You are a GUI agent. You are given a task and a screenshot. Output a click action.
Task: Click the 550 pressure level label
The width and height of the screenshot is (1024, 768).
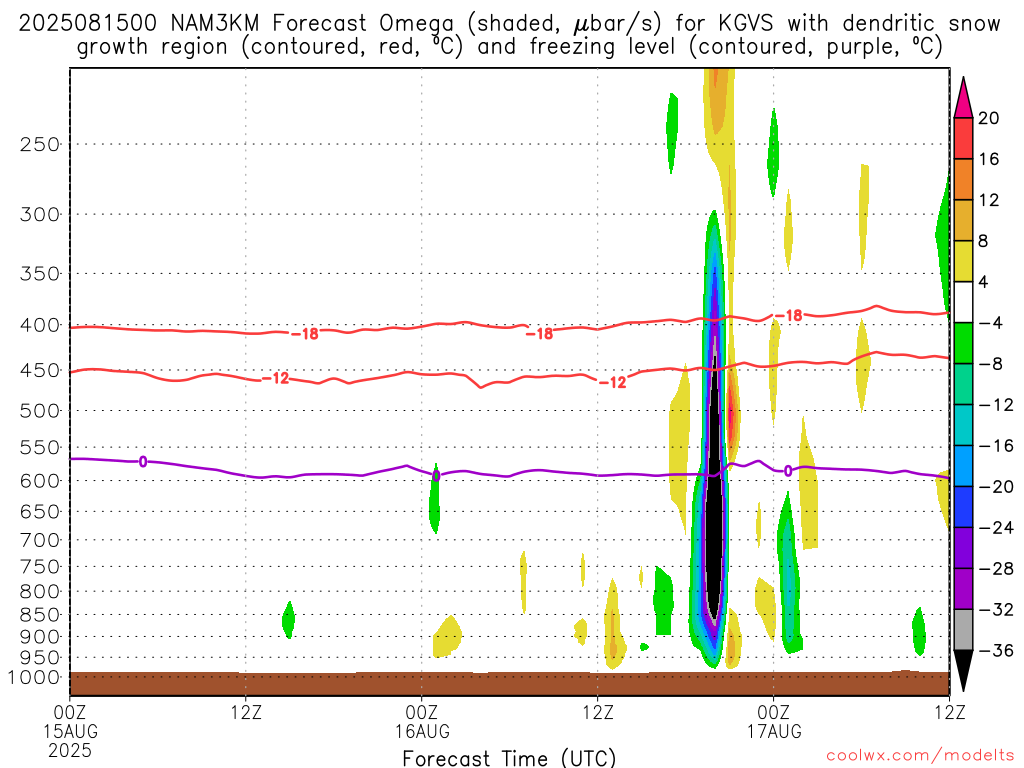pos(40,447)
